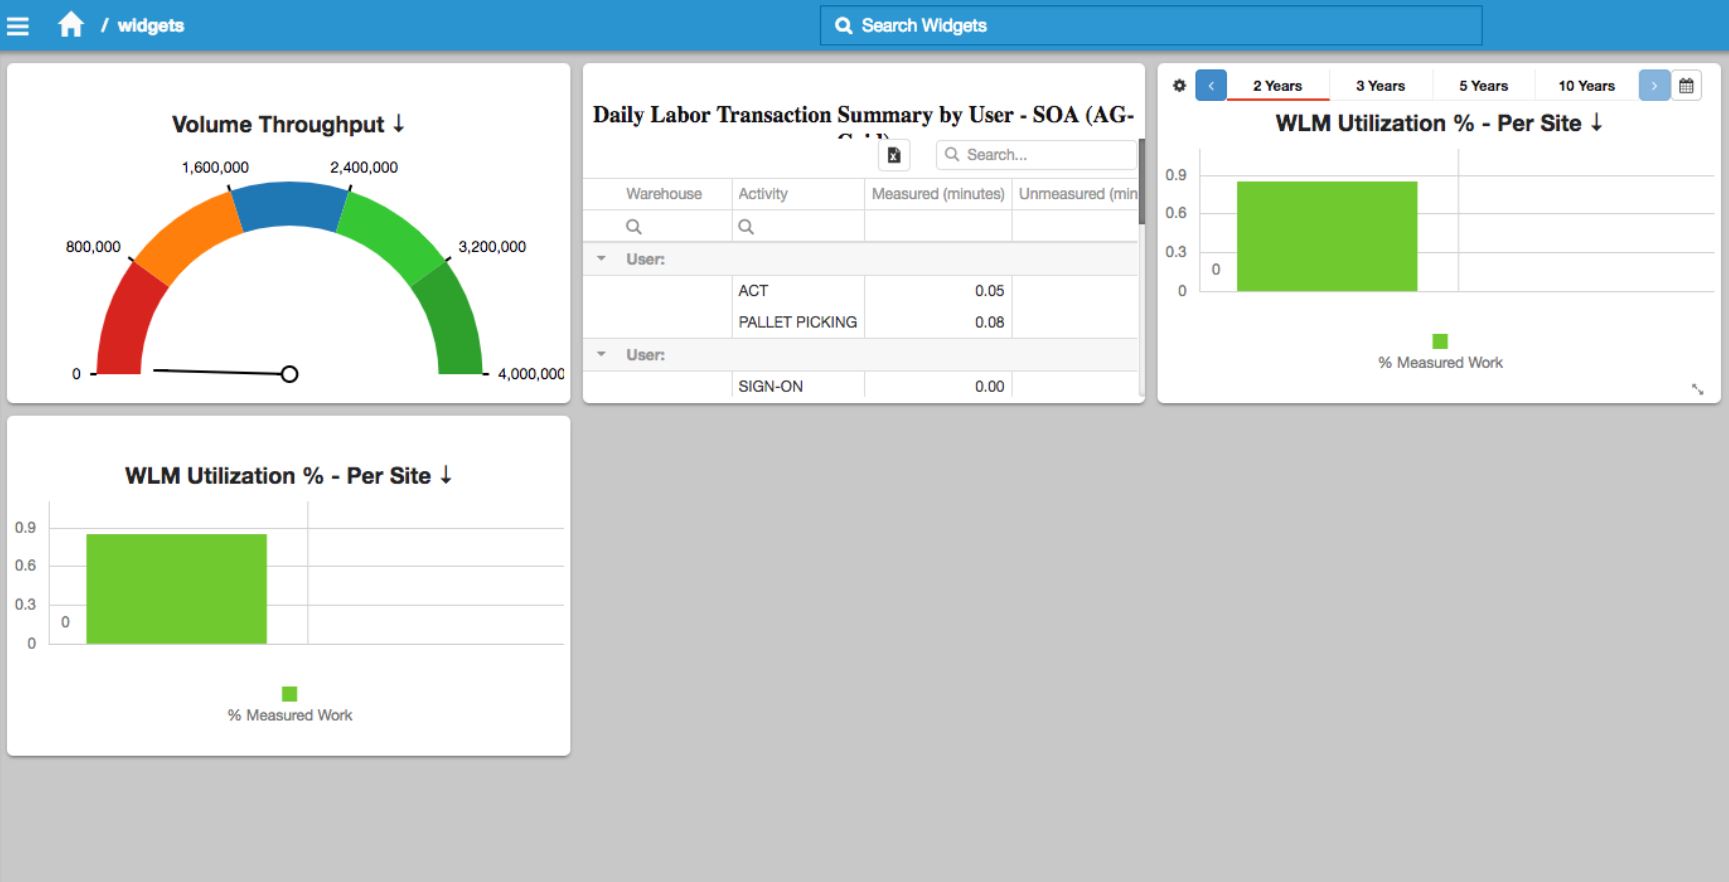Select the 3 Years tab
This screenshot has height=882, width=1729.
coord(1380,86)
